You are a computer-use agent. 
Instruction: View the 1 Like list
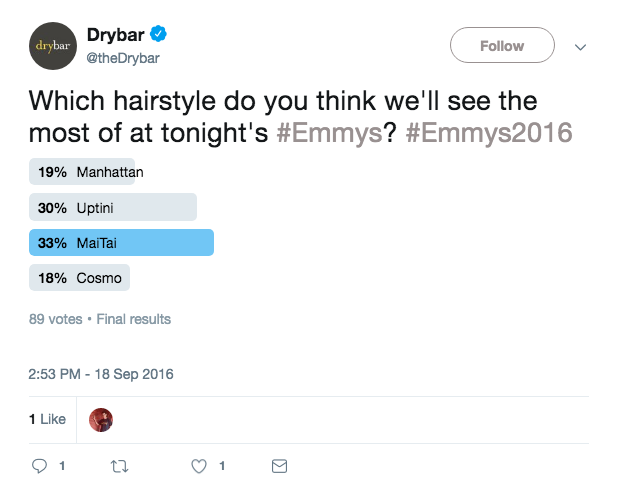coord(48,420)
